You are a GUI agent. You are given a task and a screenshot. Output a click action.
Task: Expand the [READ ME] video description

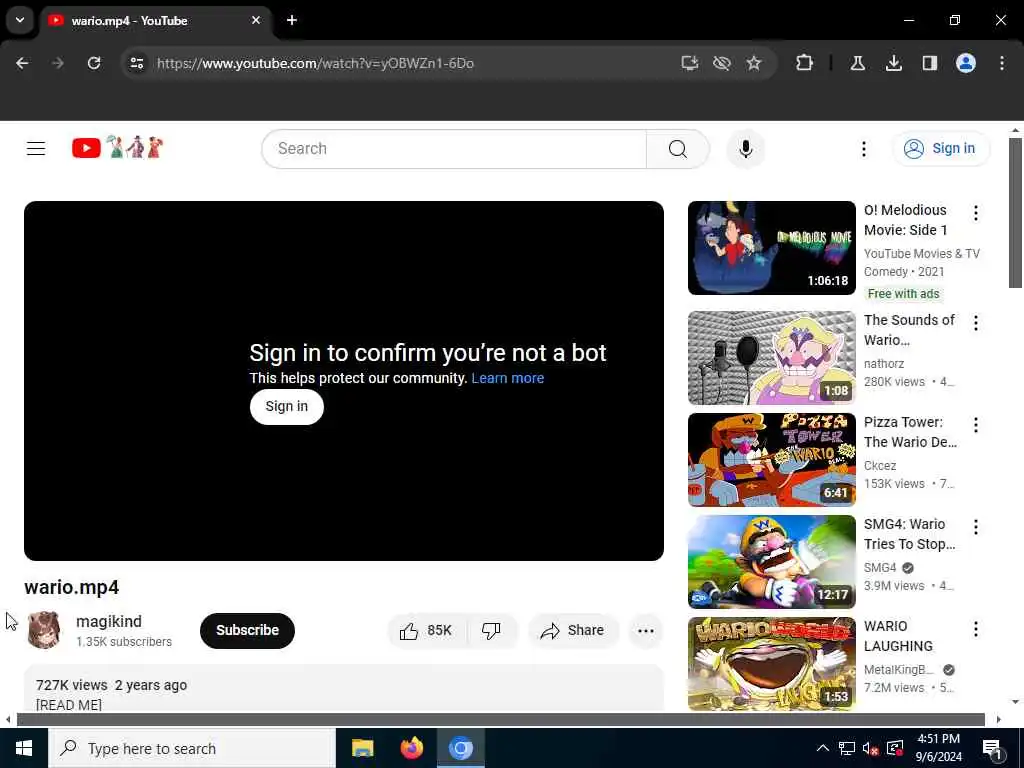[x=344, y=688]
